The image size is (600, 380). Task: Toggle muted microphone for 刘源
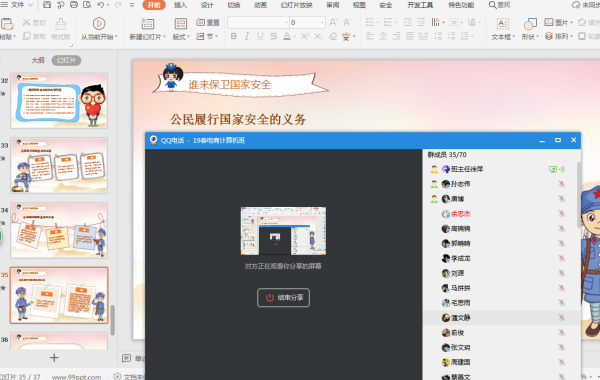(561, 273)
